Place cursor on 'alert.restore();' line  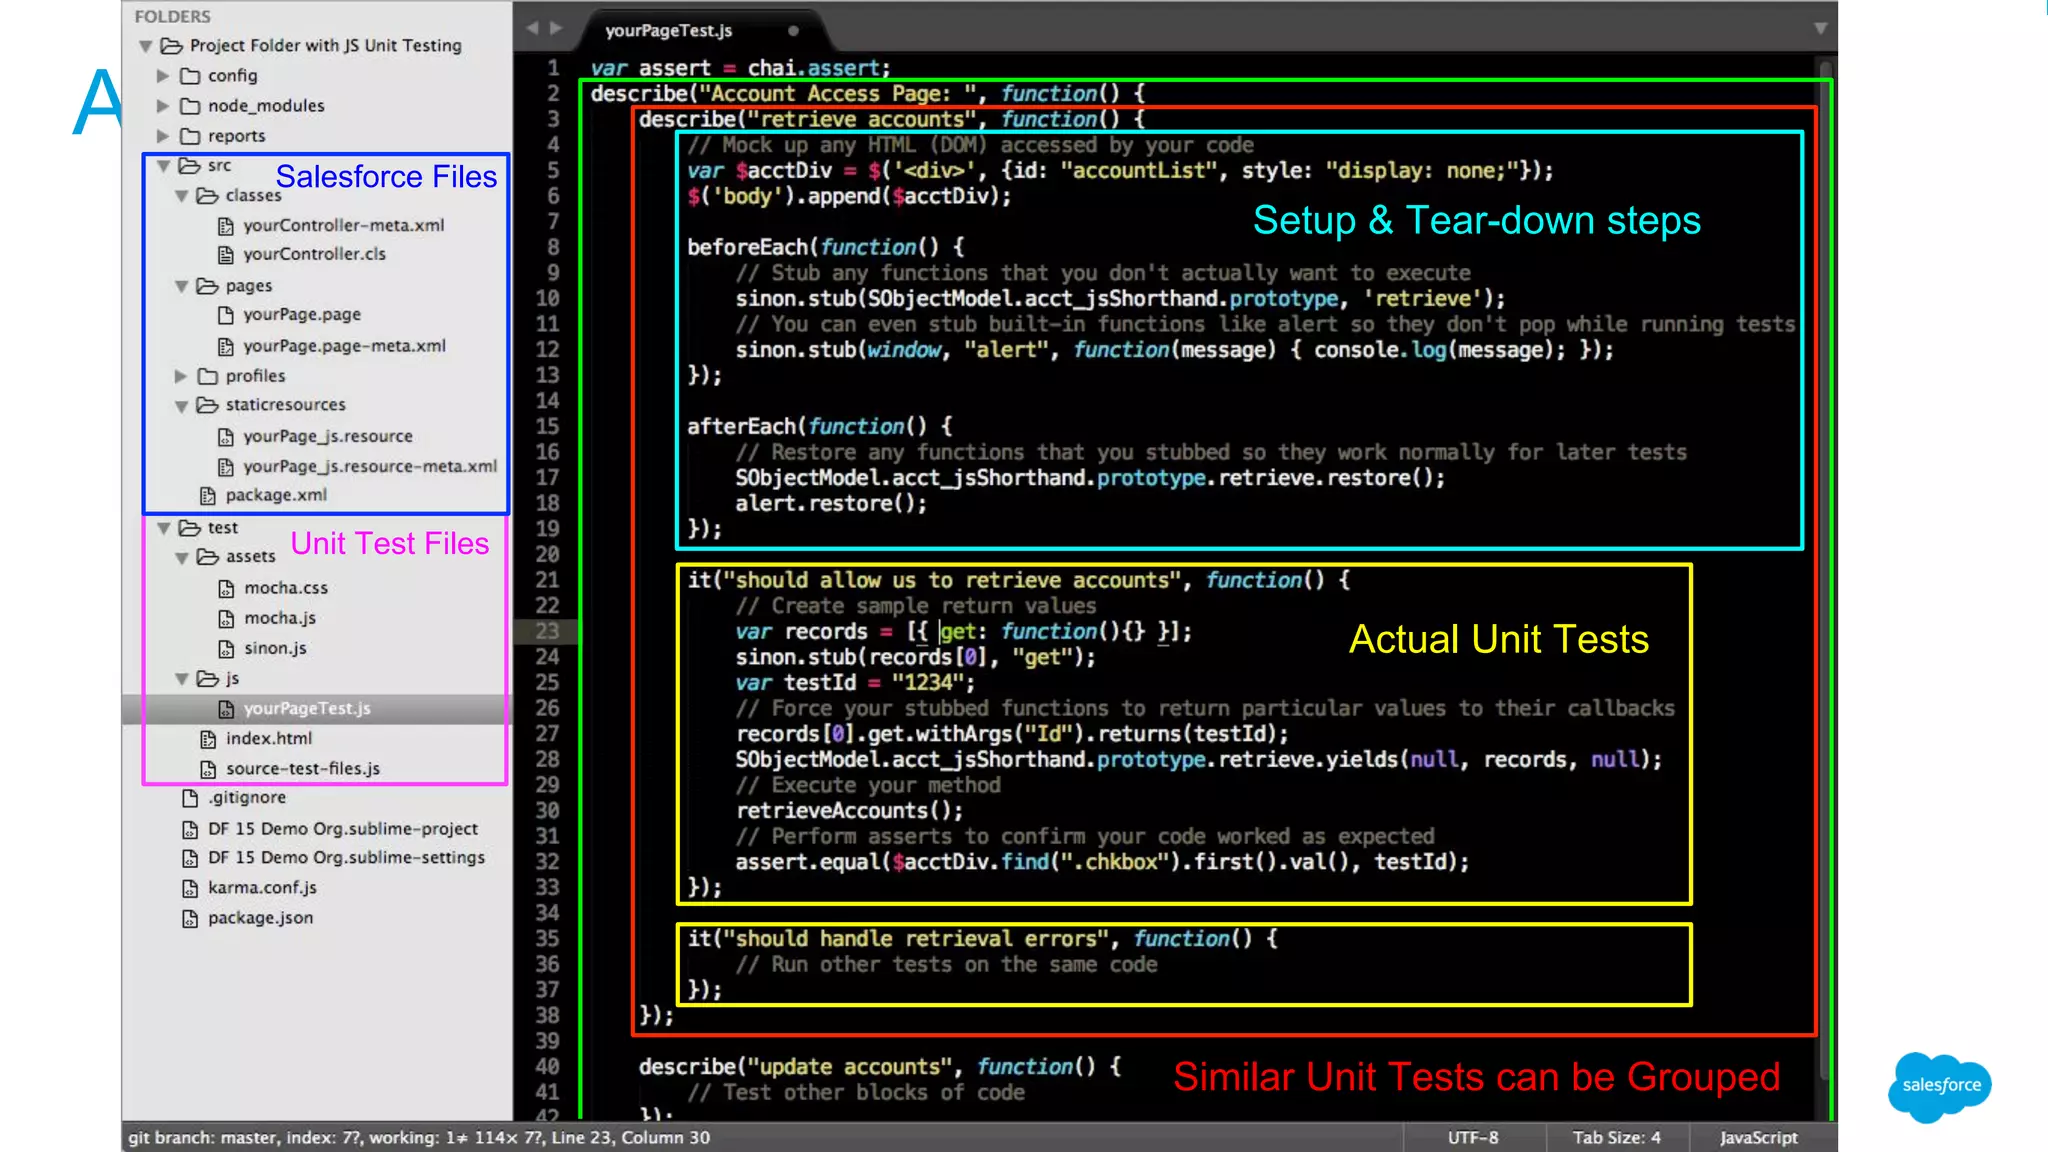pos(831,504)
